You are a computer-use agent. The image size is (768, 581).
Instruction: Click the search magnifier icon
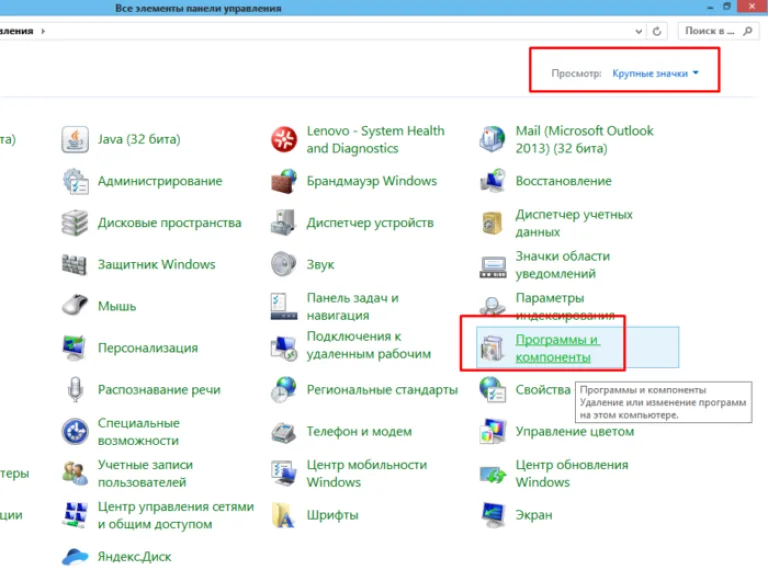coord(747,31)
